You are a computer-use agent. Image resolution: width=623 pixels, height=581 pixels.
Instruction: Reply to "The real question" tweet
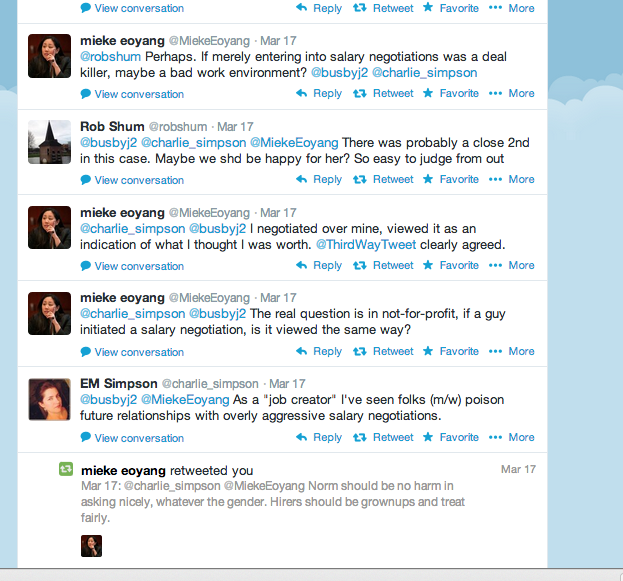319,351
